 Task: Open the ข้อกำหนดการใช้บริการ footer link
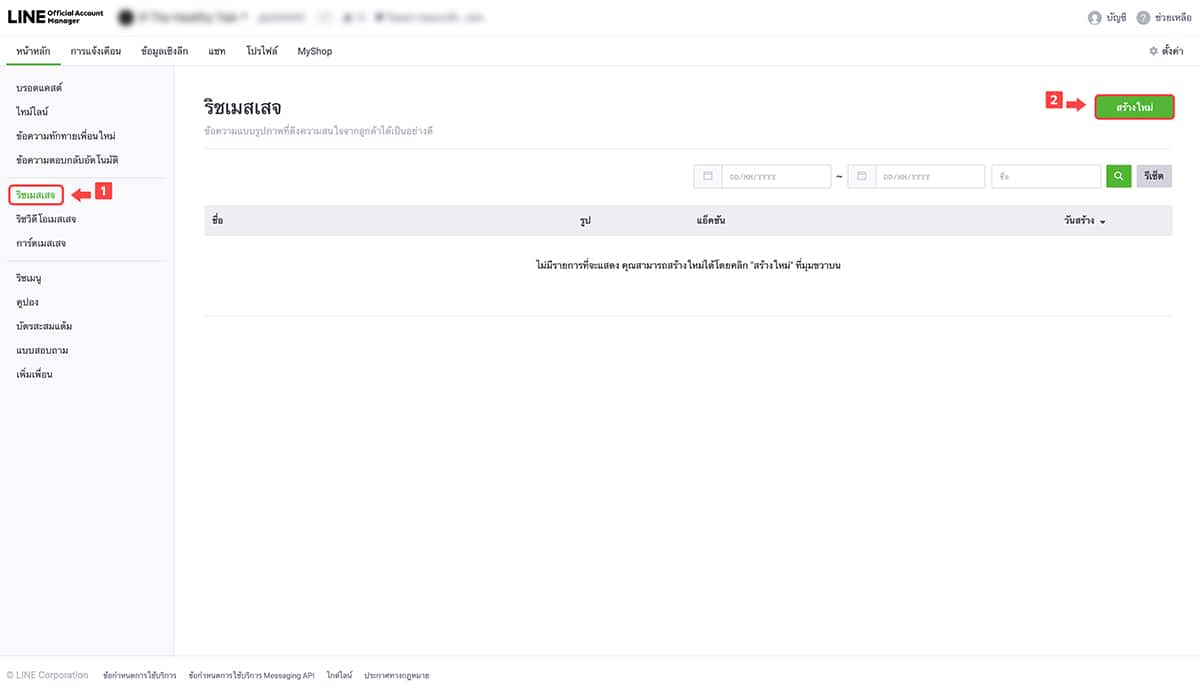coord(139,676)
